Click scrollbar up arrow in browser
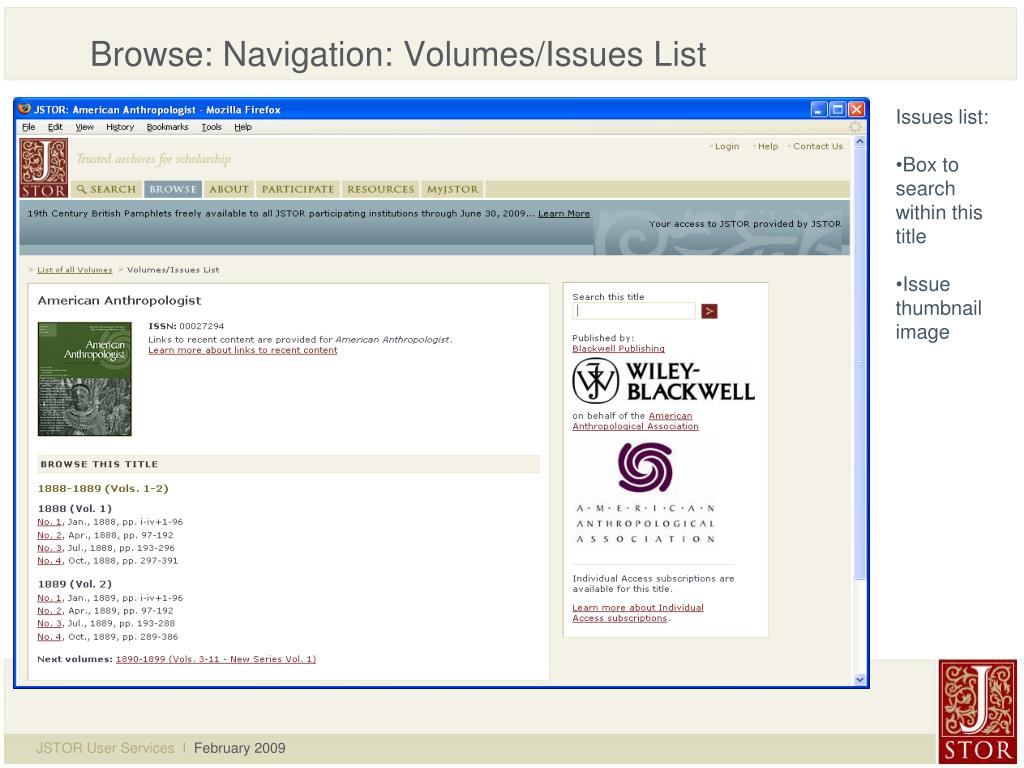This screenshot has width=1024, height=768. tap(859, 142)
